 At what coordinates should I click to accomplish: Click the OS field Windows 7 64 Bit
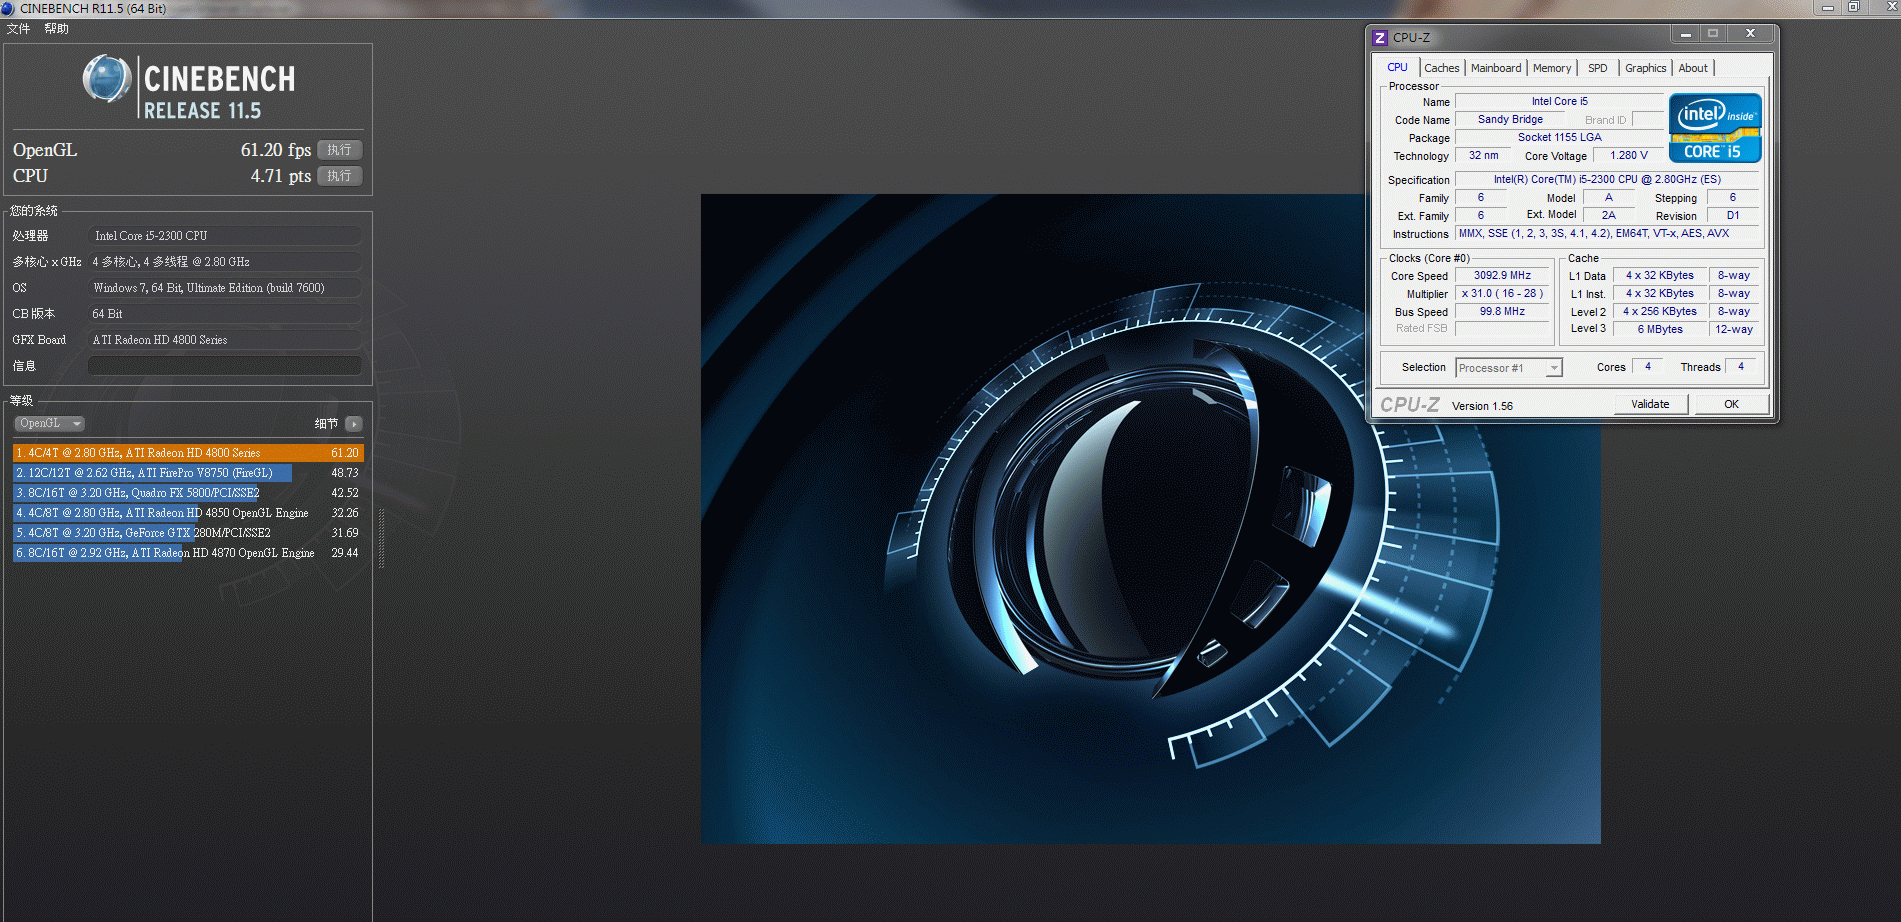[x=225, y=288]
